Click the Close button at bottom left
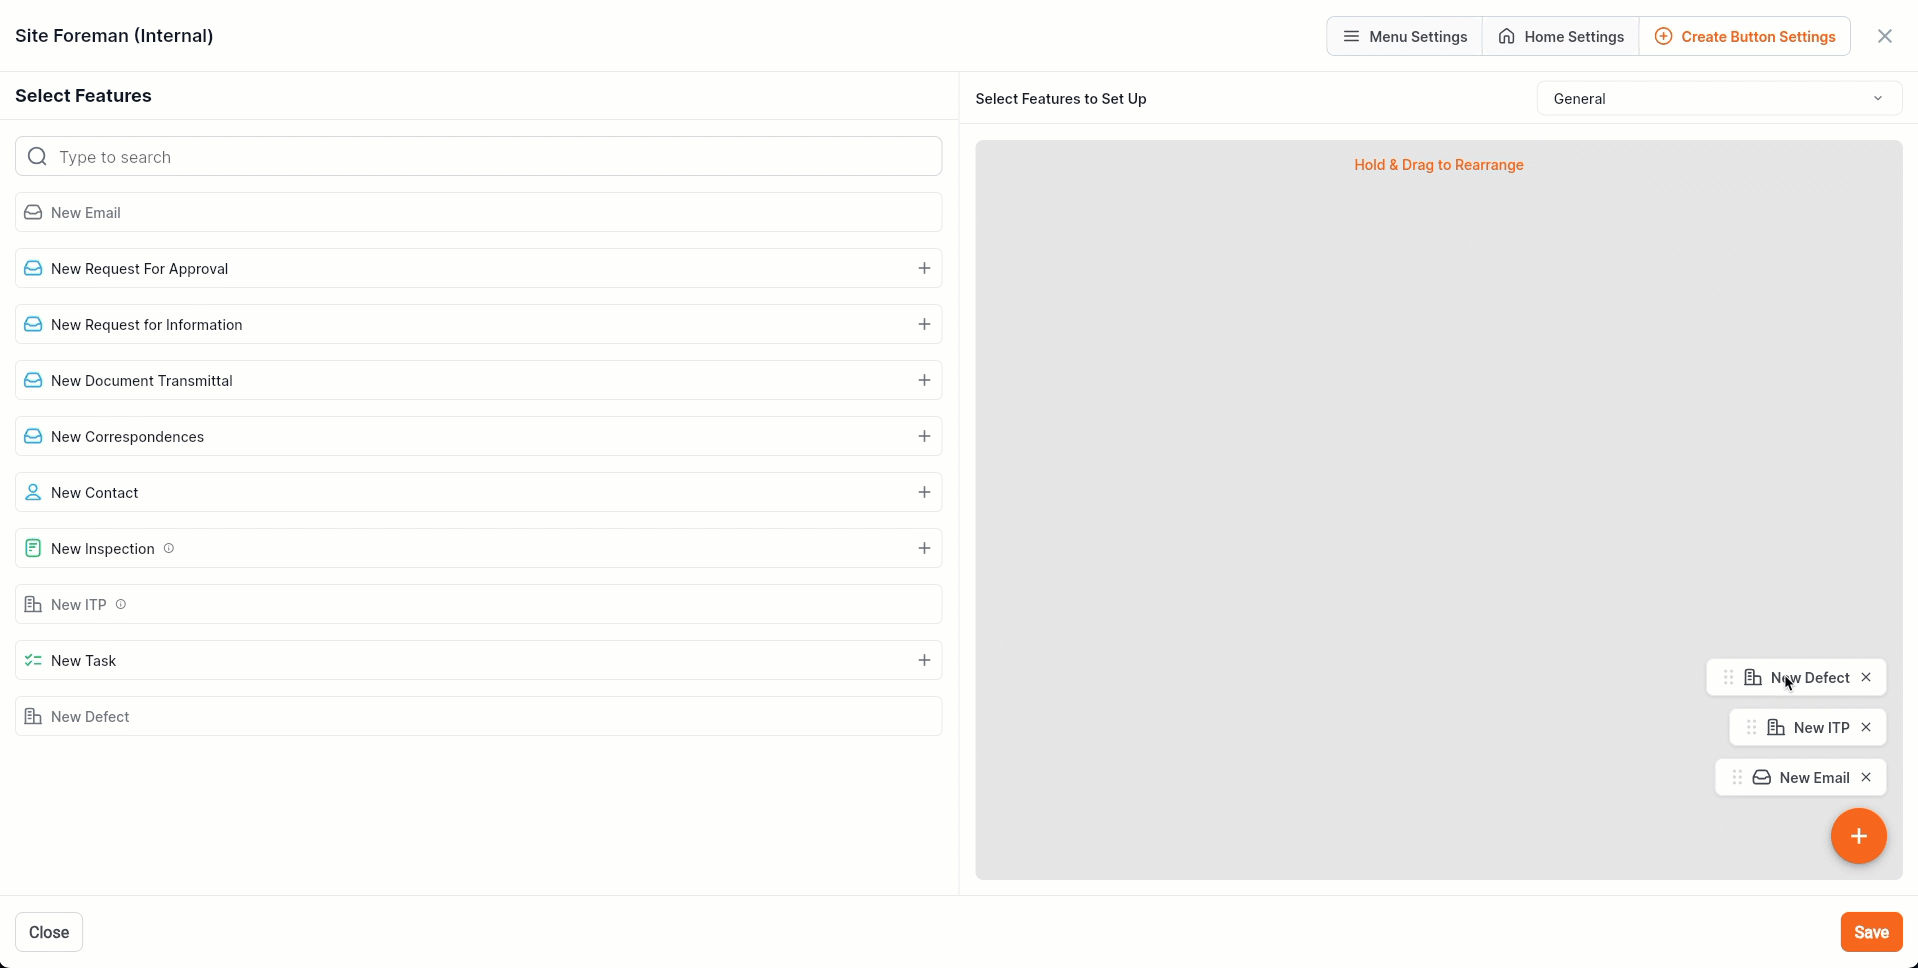Image resolution: width=1918 pixels, height=968 pixels. pyautogui.click(x=48, y=932)
